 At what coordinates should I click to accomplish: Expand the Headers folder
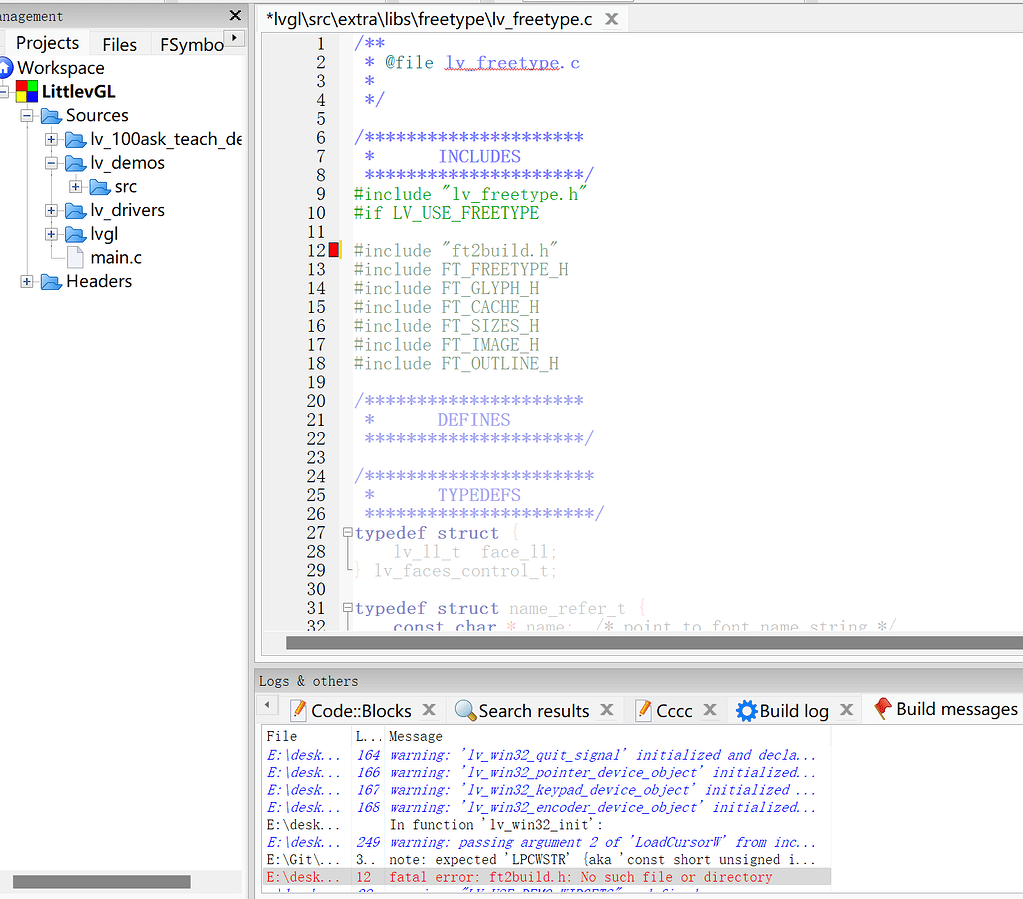click(27, 282)
